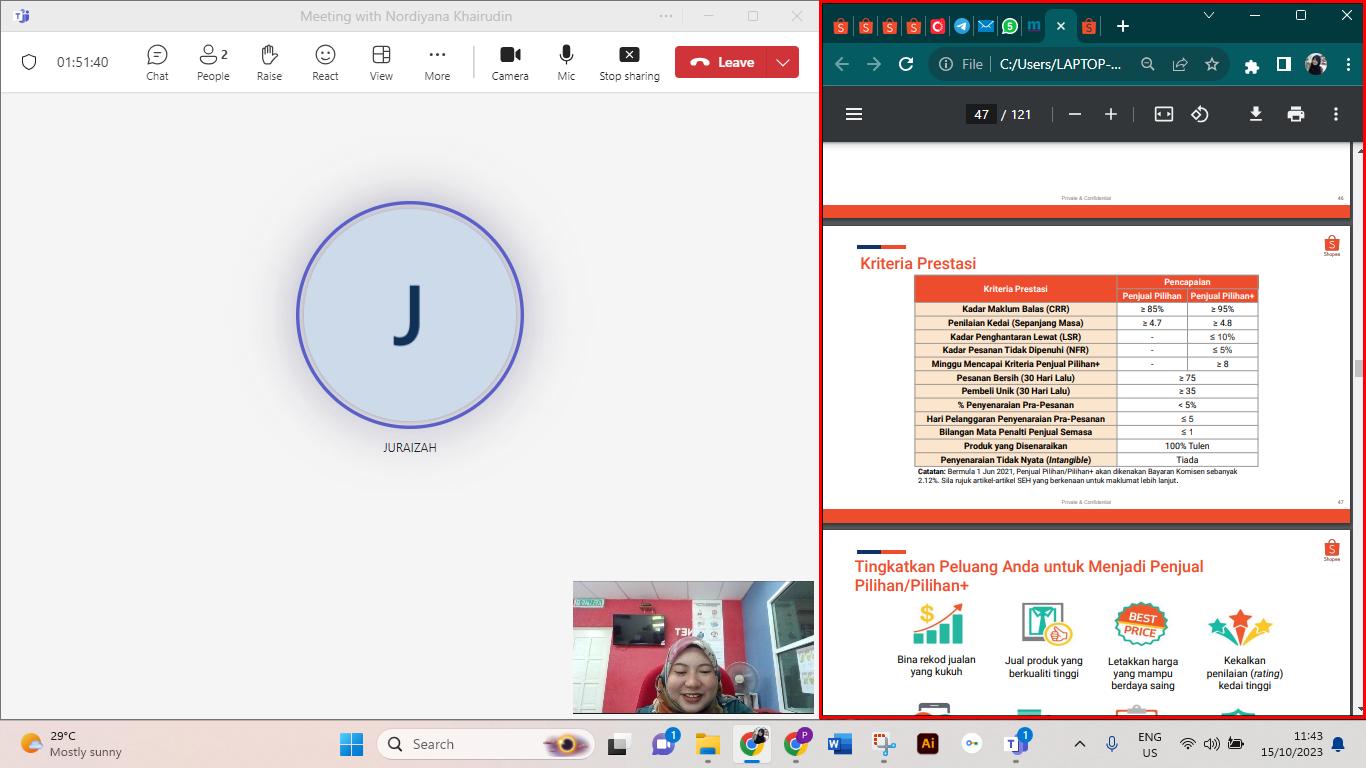Toggle PDF Fit to width
Screen dimensions: 1366x768
pyautogui.click(x=1164, y=114)
